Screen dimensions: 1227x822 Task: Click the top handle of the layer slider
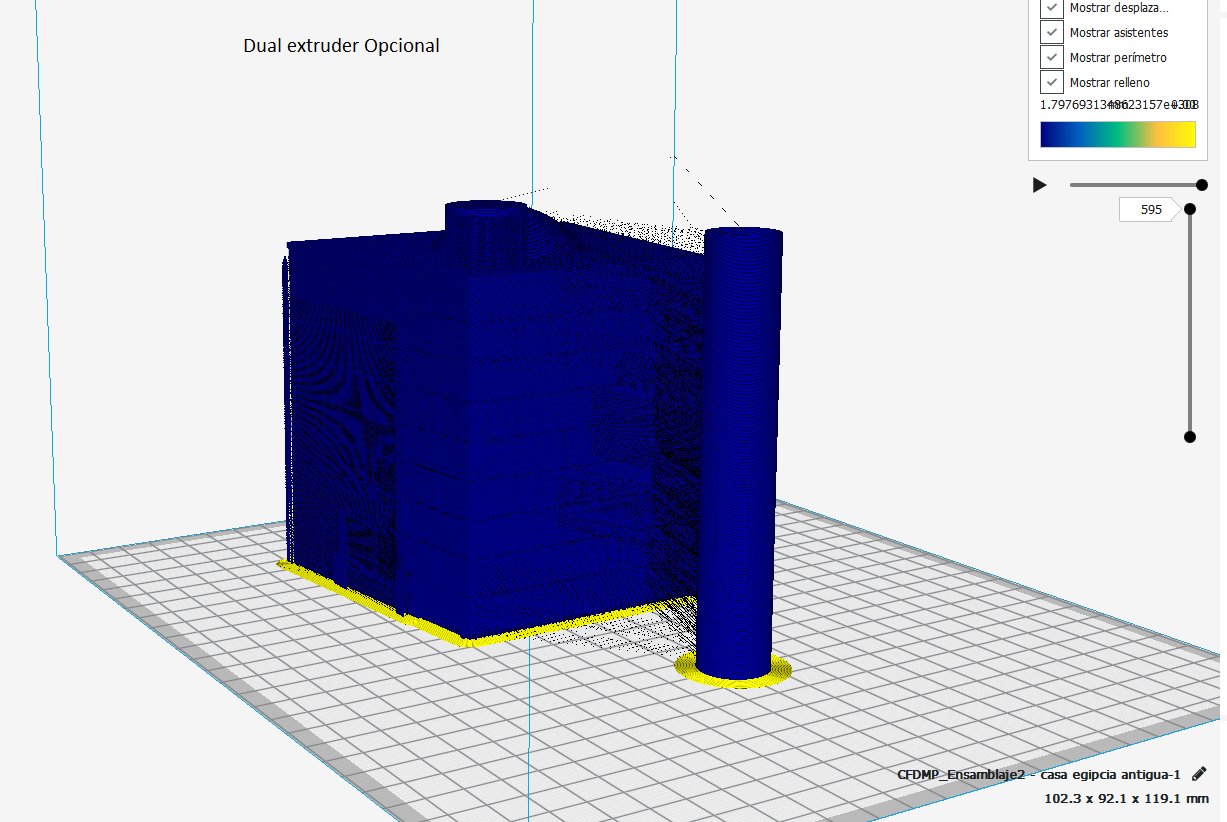coord(1190,209)
